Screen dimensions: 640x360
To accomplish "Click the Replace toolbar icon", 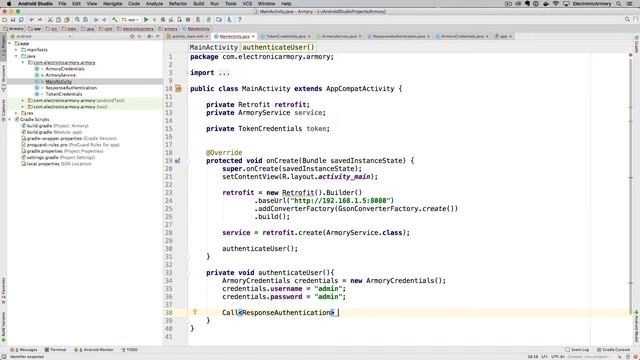I will point(85,20).
